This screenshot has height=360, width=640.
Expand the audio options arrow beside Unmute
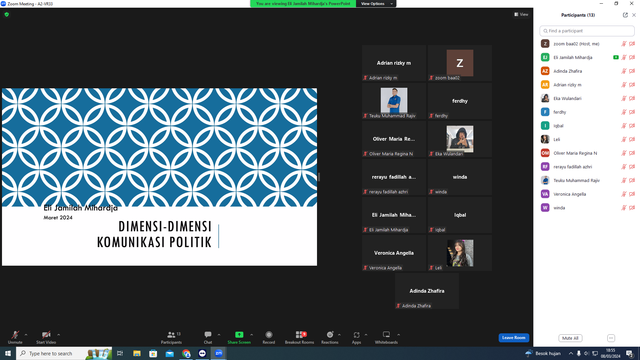tap(26, 335)
